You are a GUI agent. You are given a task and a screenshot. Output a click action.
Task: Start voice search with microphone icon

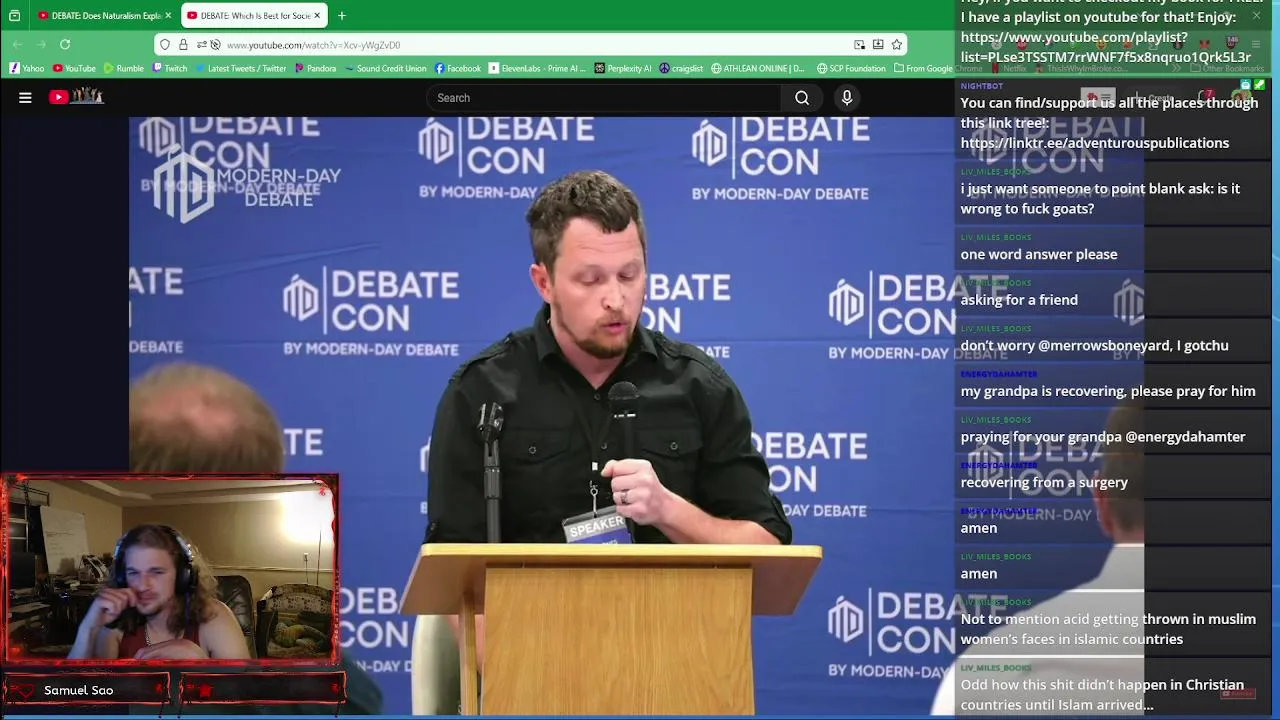tap(847, 98)
